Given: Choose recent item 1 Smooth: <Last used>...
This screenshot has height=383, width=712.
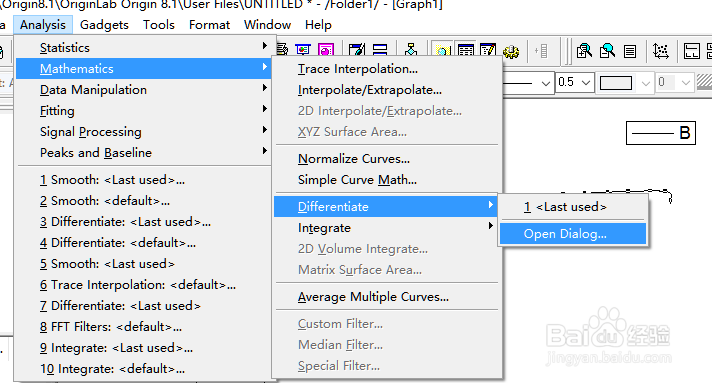Looking at the screenshot, I should 143,179.
